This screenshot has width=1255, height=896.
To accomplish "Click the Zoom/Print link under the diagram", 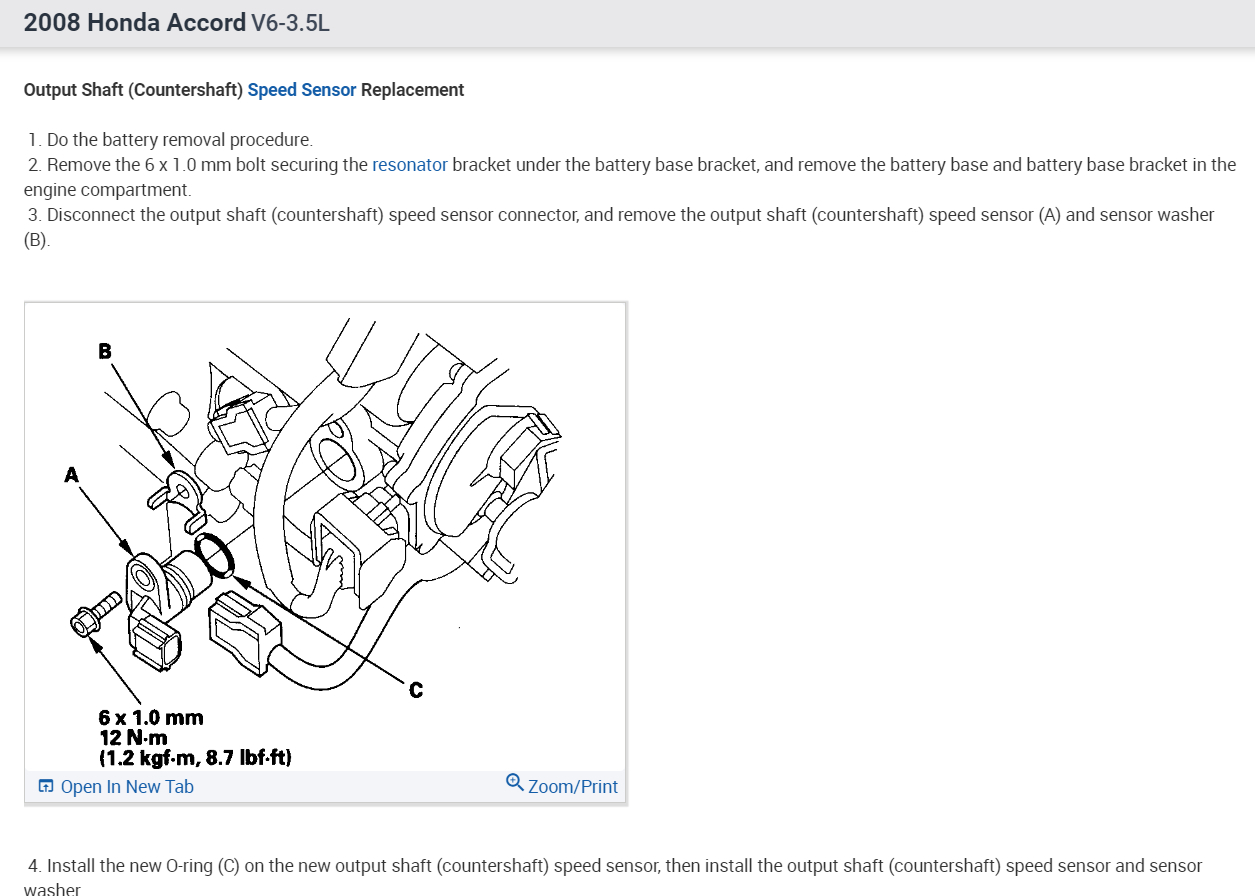I will [x=573, y=787].
